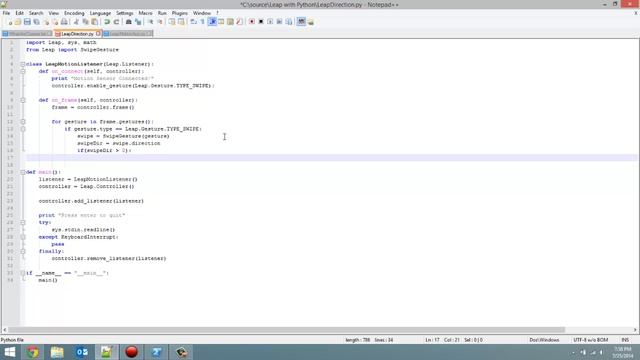640x360 pixels.
Task: Open the Document Map toolbar icon
Action: pos(230,22)
